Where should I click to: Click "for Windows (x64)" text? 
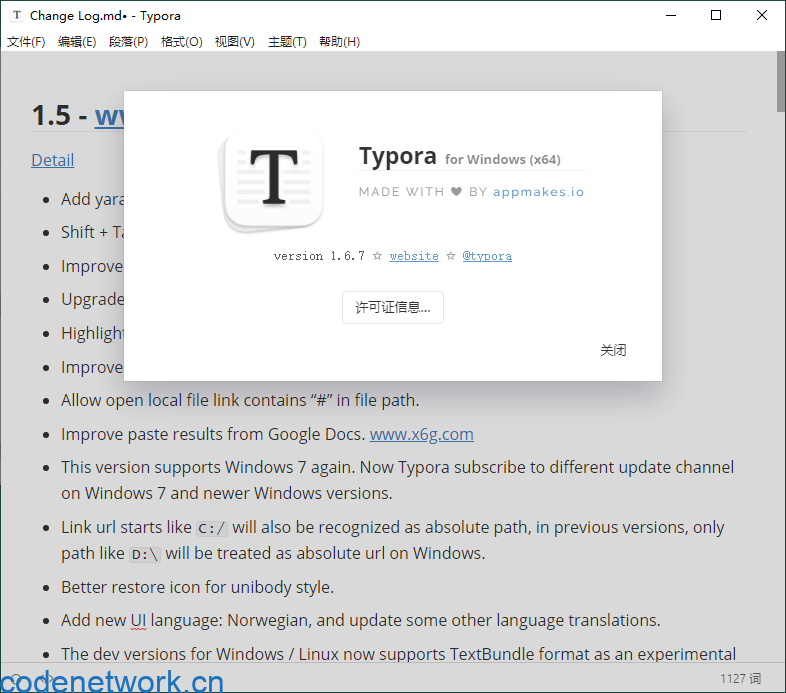pyautogui.click(x=503, y=159)
